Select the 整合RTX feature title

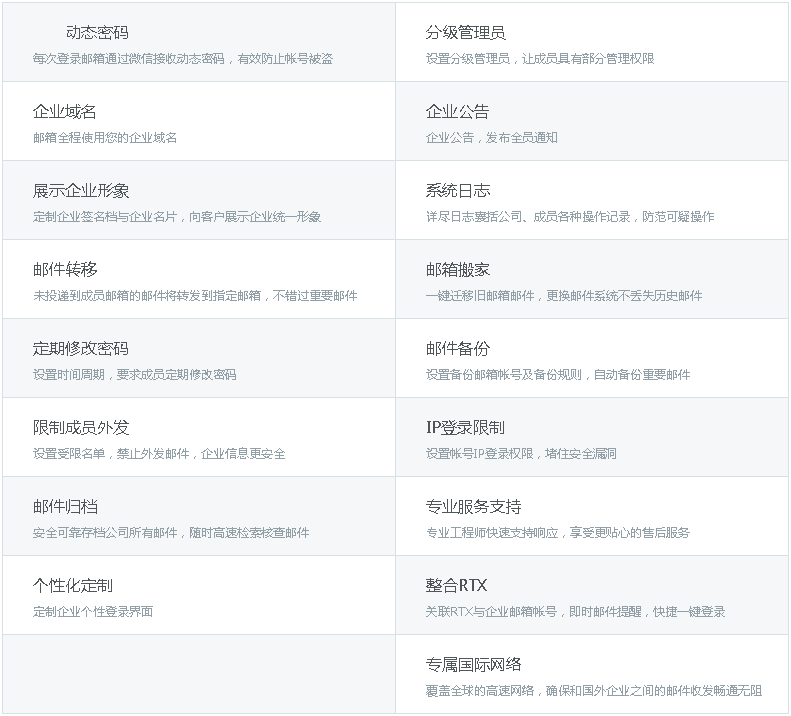point(456,586)
